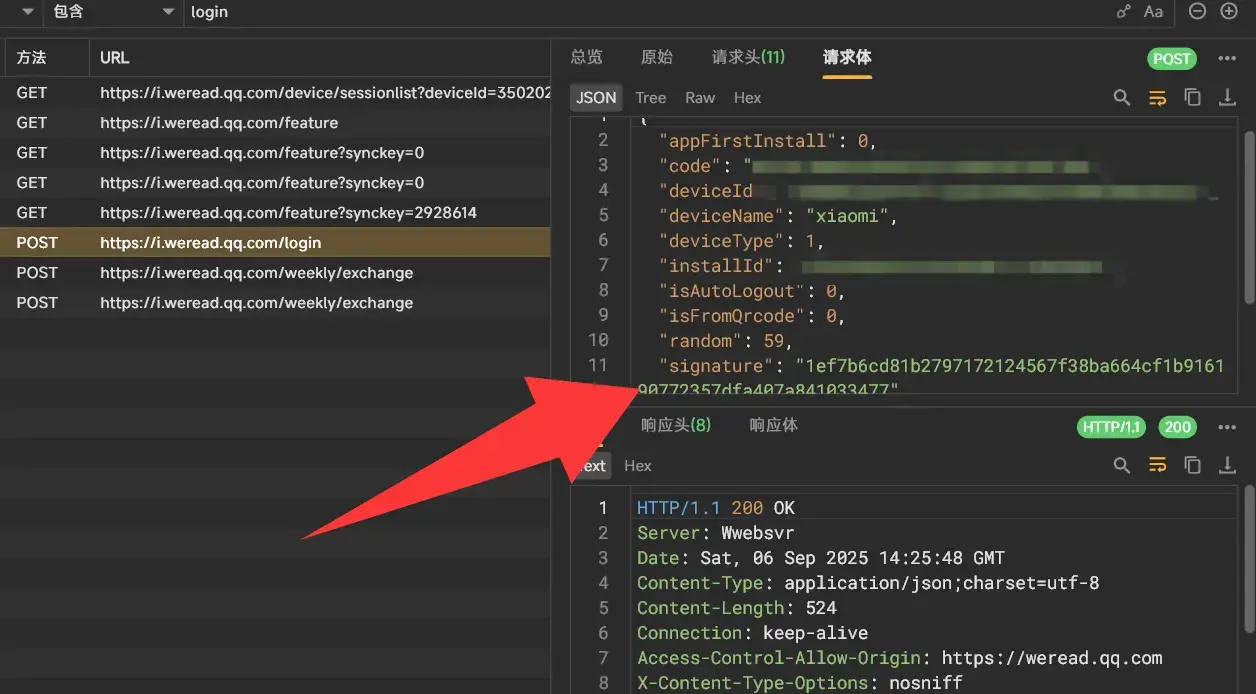1256x694 pixels.
Task: Open the 响应头(8) tab
Action: click(676, 425)
